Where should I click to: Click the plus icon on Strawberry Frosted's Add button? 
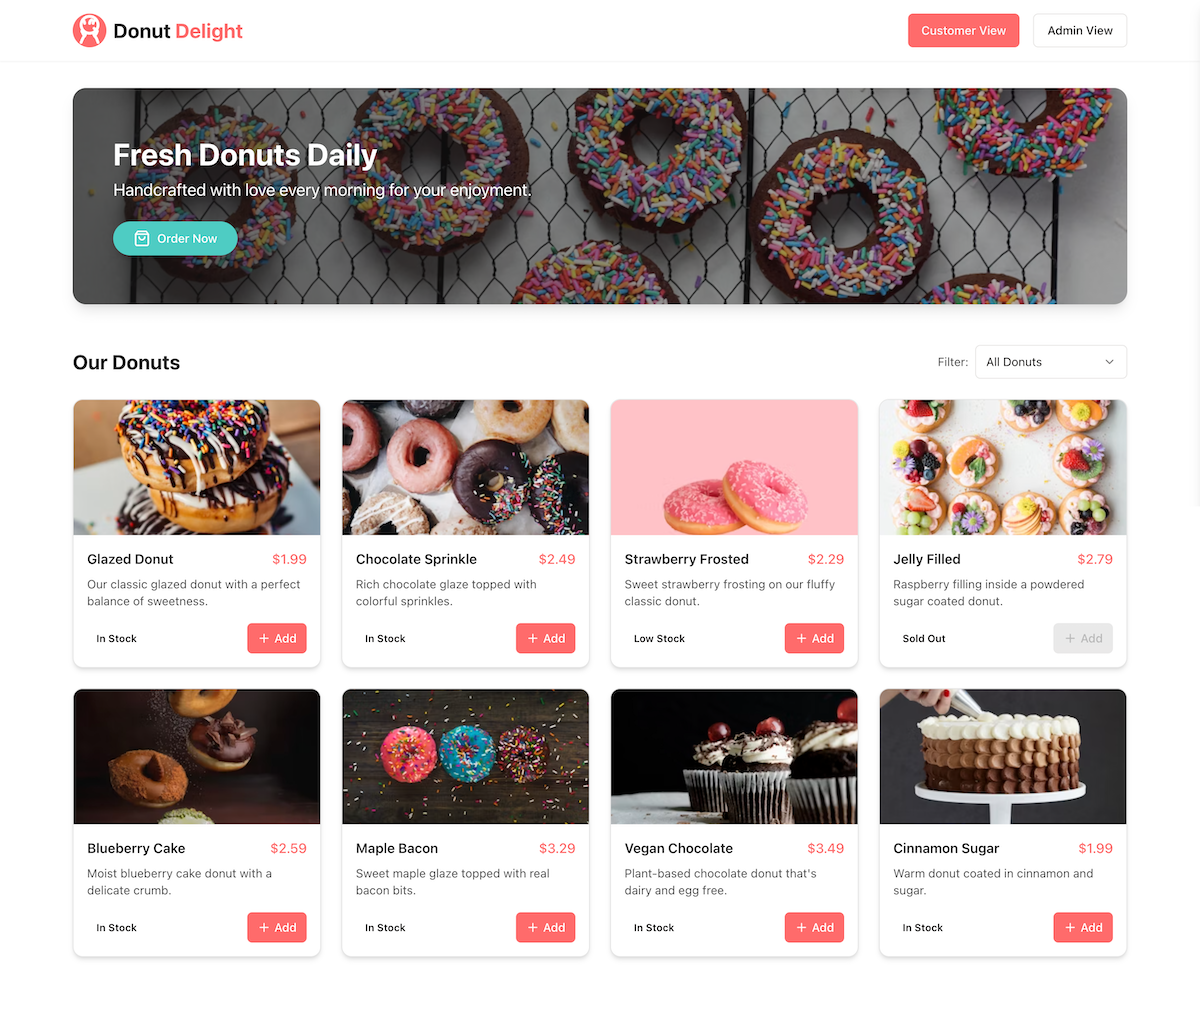point(802,638)
